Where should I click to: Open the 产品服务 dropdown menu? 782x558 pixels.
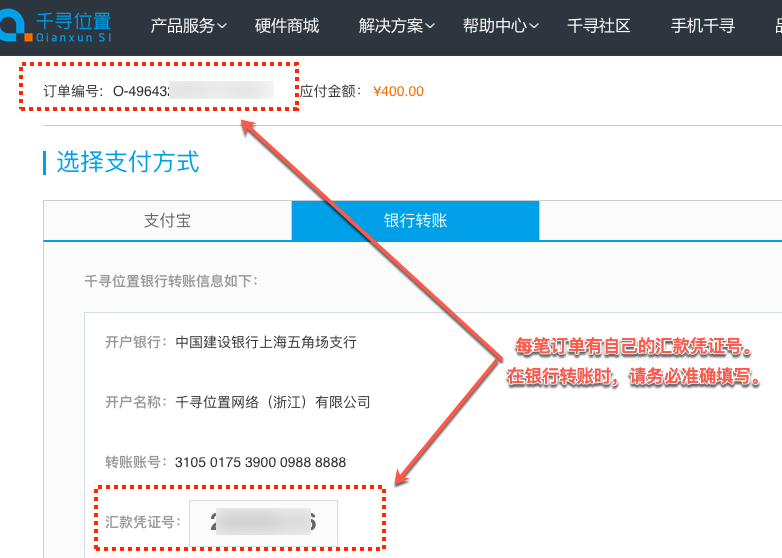pos(189,26)
